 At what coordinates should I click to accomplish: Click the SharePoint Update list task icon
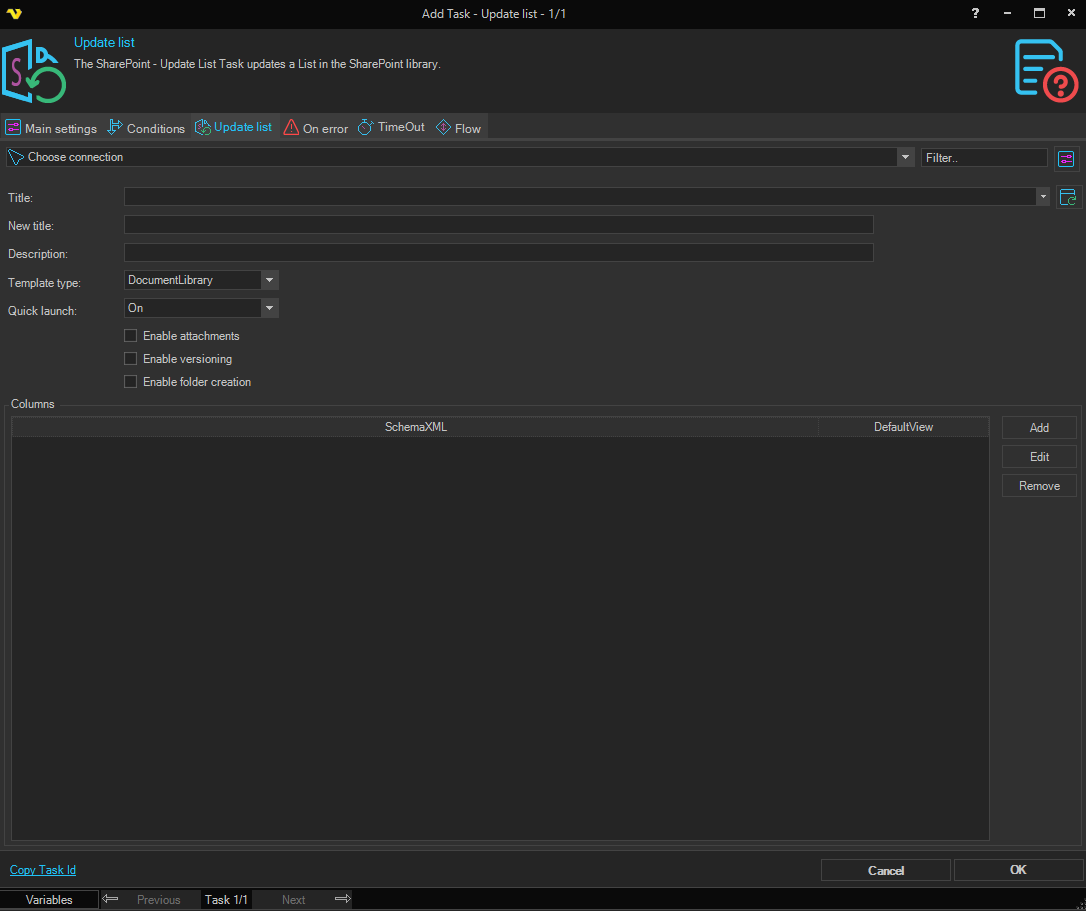[34, 71]
